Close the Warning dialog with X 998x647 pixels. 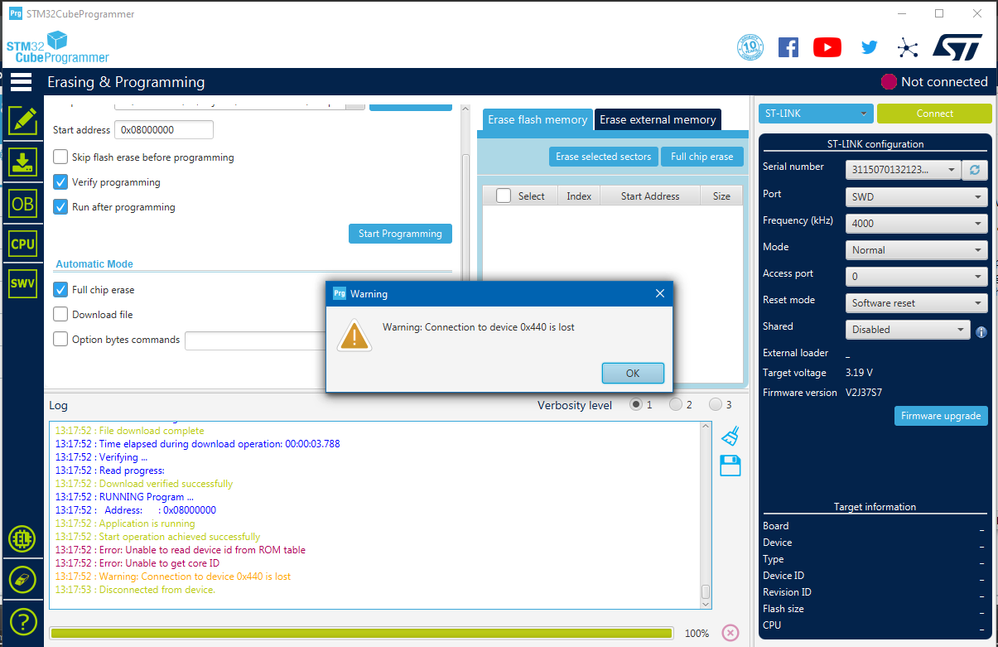coord(659,293)
